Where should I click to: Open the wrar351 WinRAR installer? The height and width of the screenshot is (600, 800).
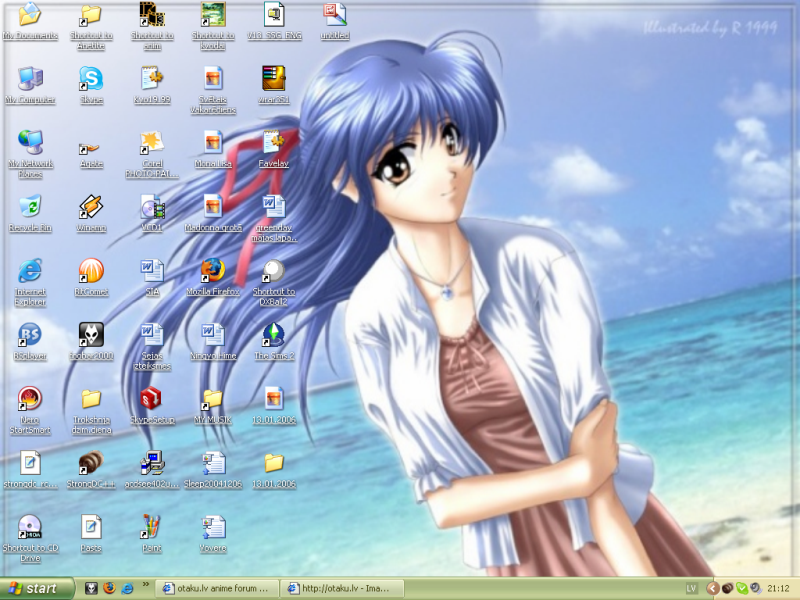(x=274, y=85)
